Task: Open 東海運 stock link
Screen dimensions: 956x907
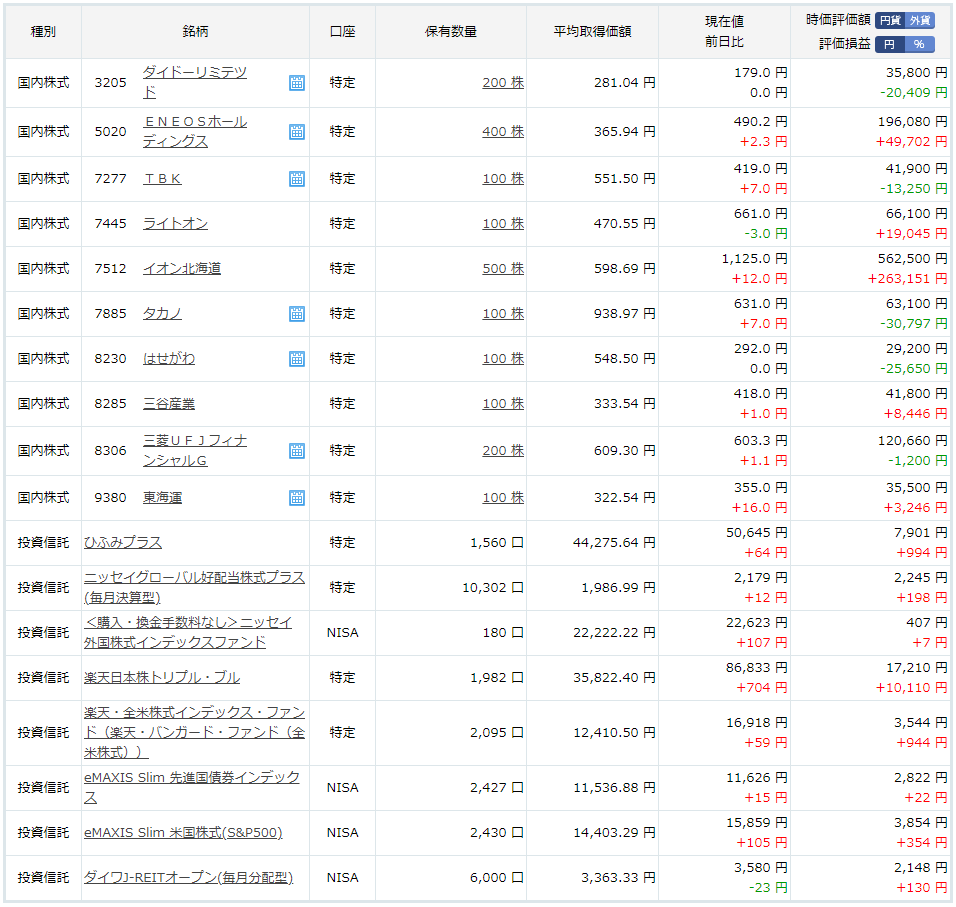Action: tap(162, 498)
